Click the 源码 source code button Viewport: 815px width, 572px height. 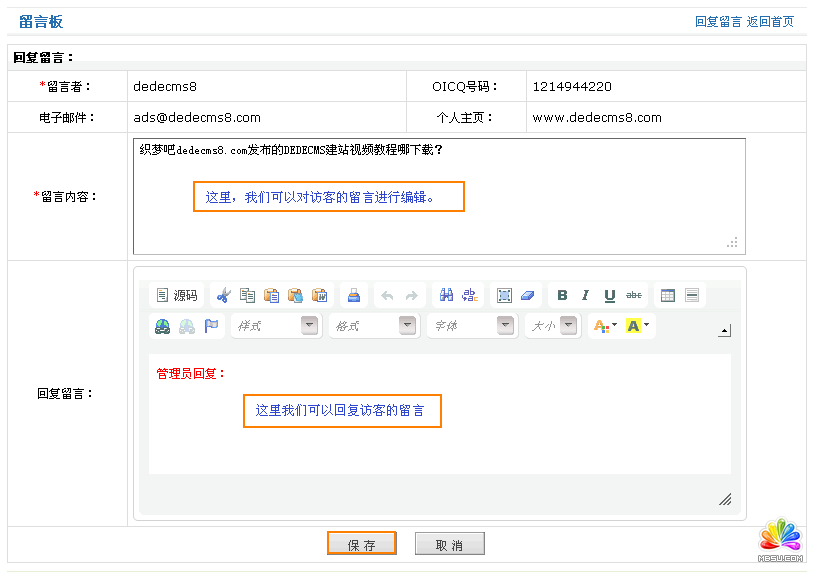click(x=177, y=295)
